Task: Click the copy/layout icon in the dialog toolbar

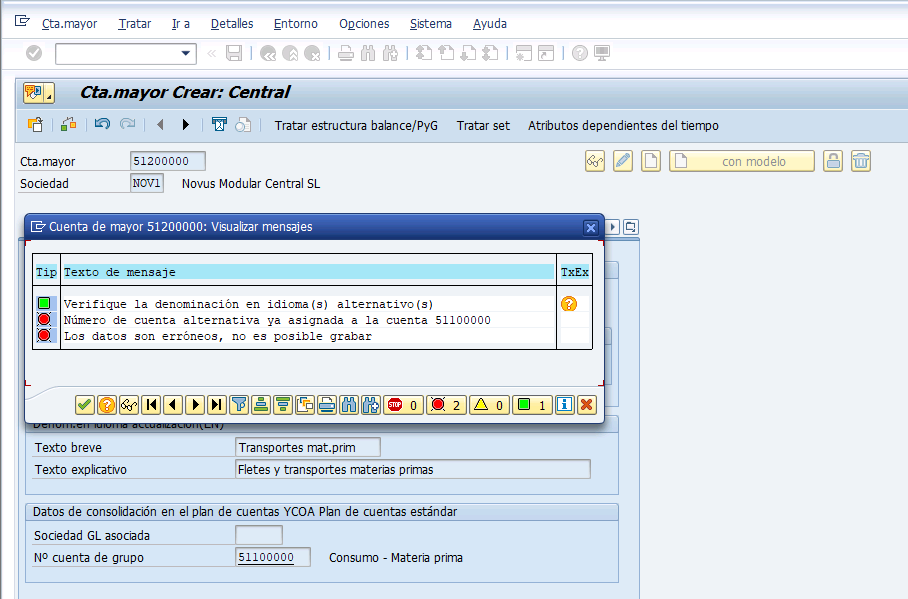Action: (305, 405)
